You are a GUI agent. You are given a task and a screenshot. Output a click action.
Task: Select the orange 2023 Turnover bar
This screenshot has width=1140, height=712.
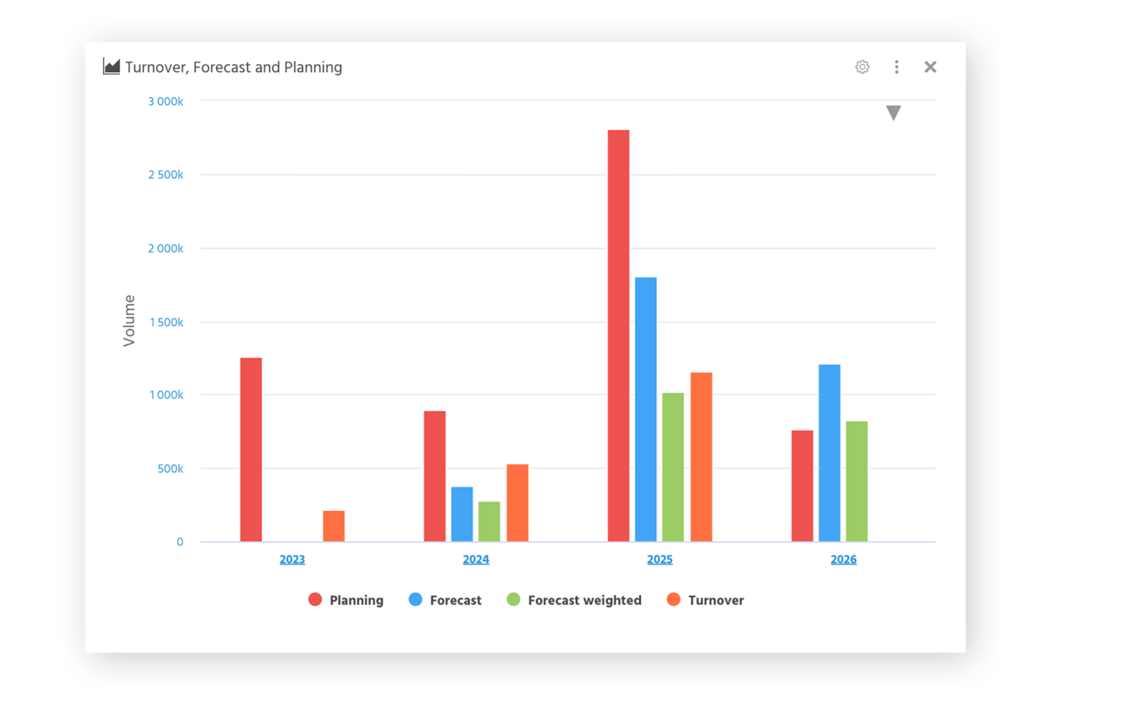pos(334,527)
